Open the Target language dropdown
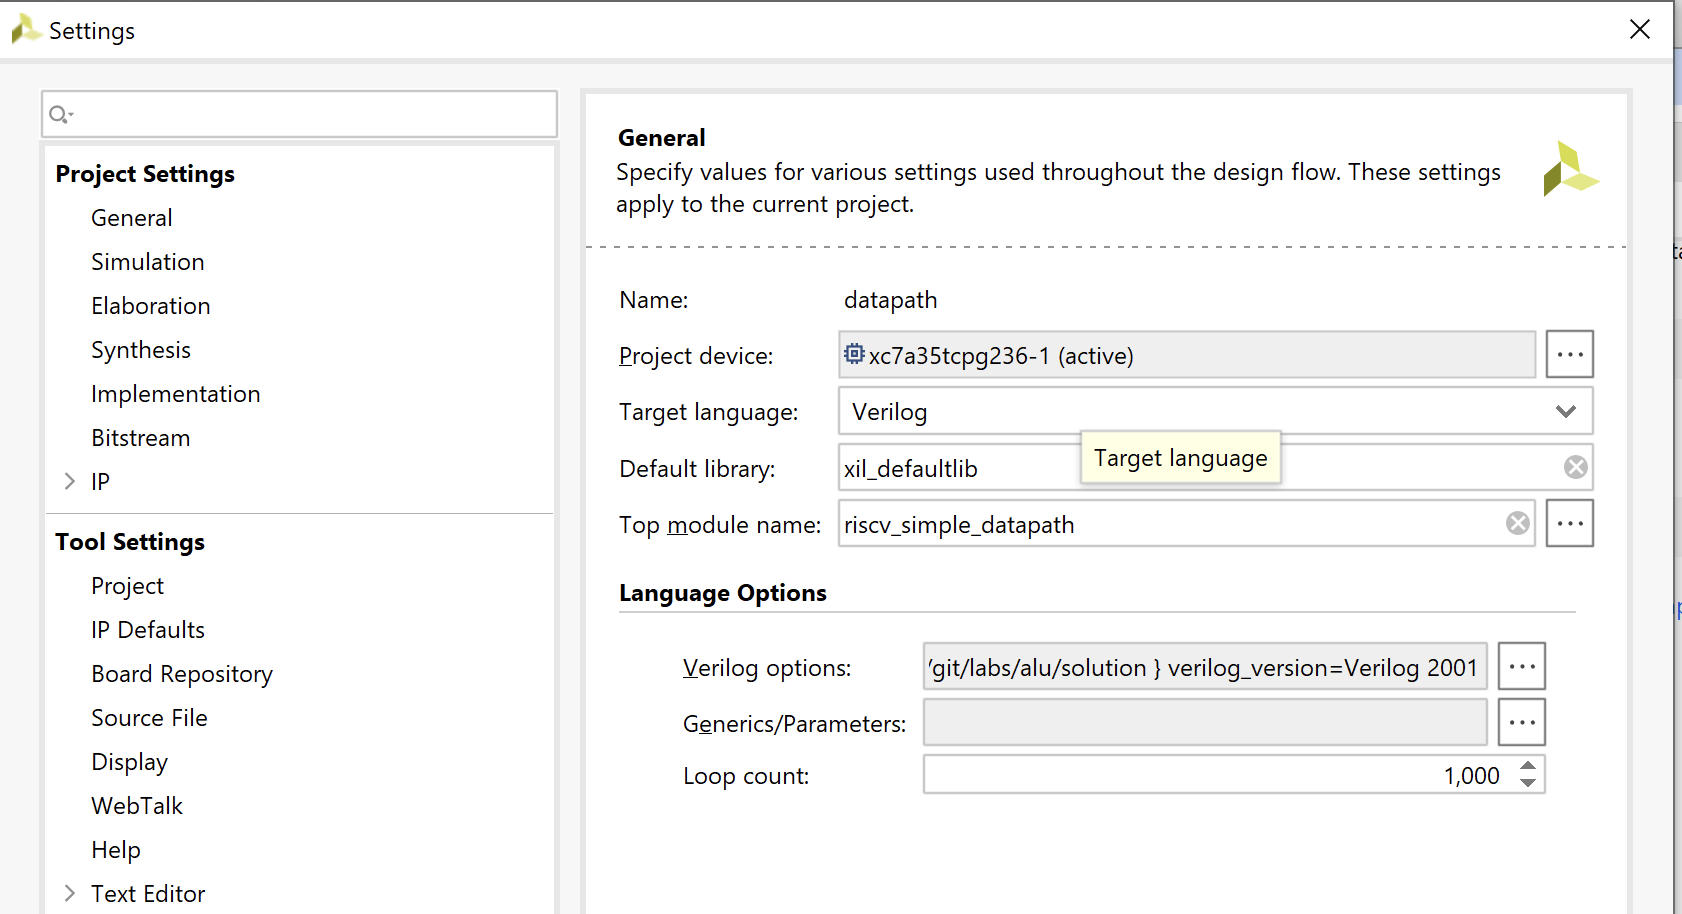The width and height of the screenshot is (1682, 914). 1563,411
